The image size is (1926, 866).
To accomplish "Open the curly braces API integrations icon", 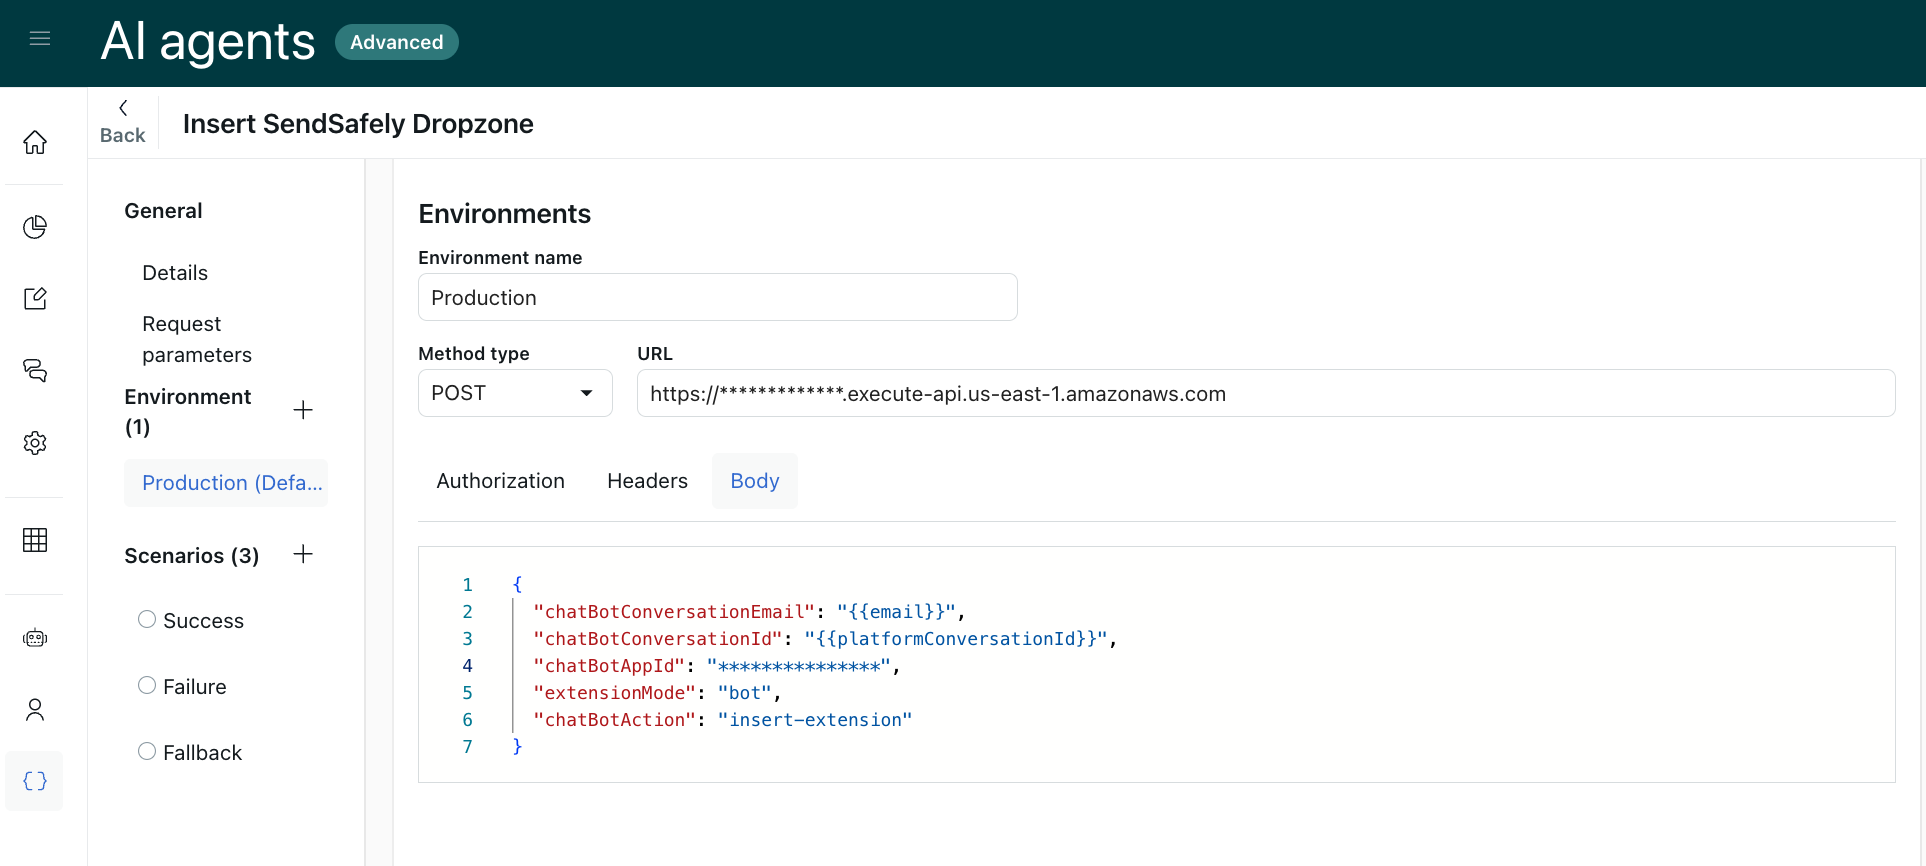I will click(x=35, y=781).
